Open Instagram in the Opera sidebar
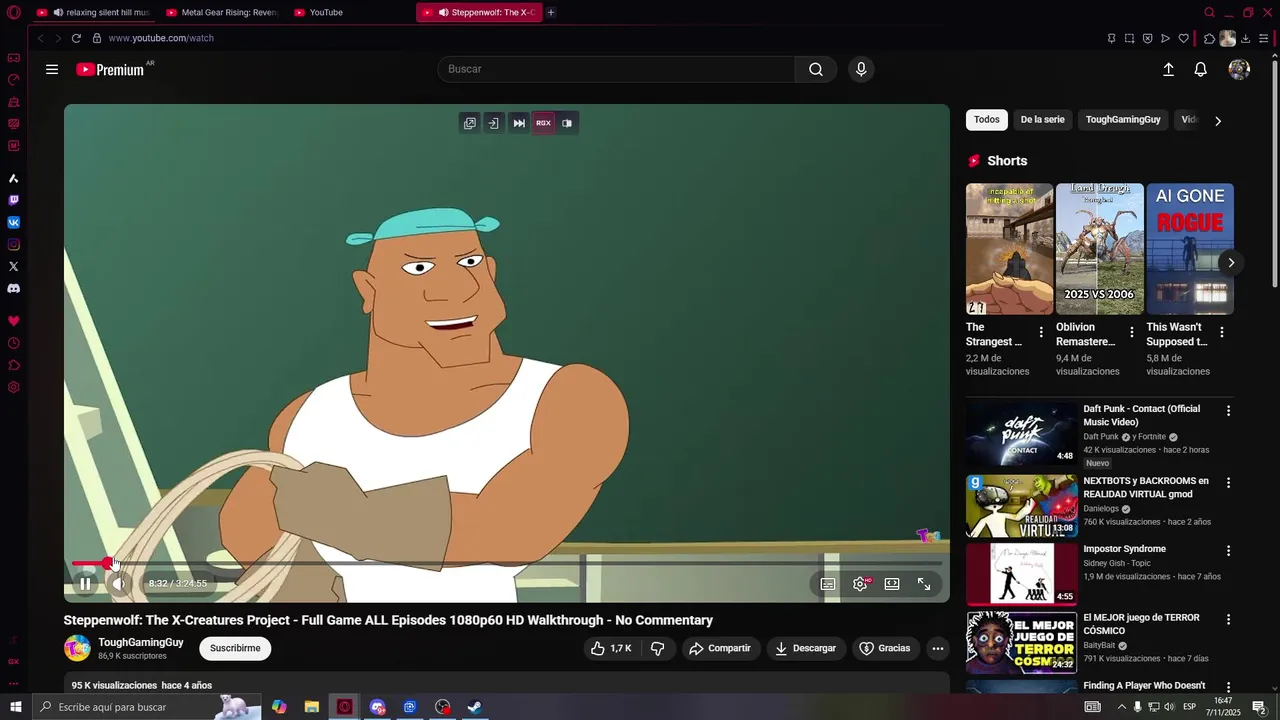The image size is (1280, 720). [14, 244]
